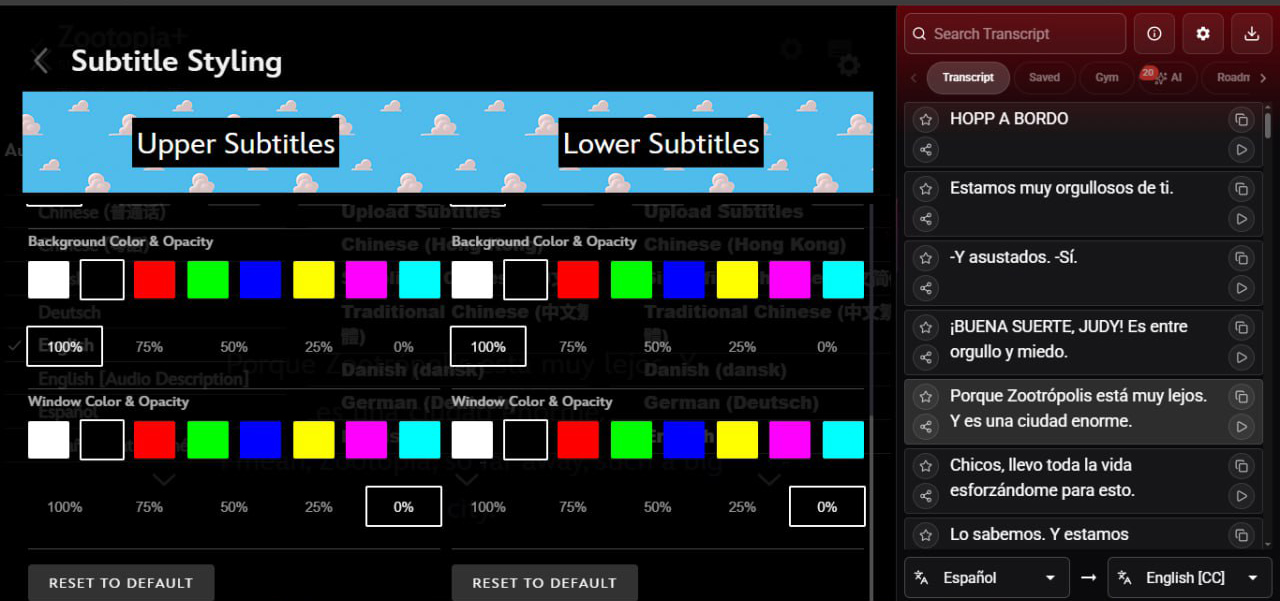Click the Lower Subtitles preview label
The width and height of the screenshot is (1280, 601).
661,143
